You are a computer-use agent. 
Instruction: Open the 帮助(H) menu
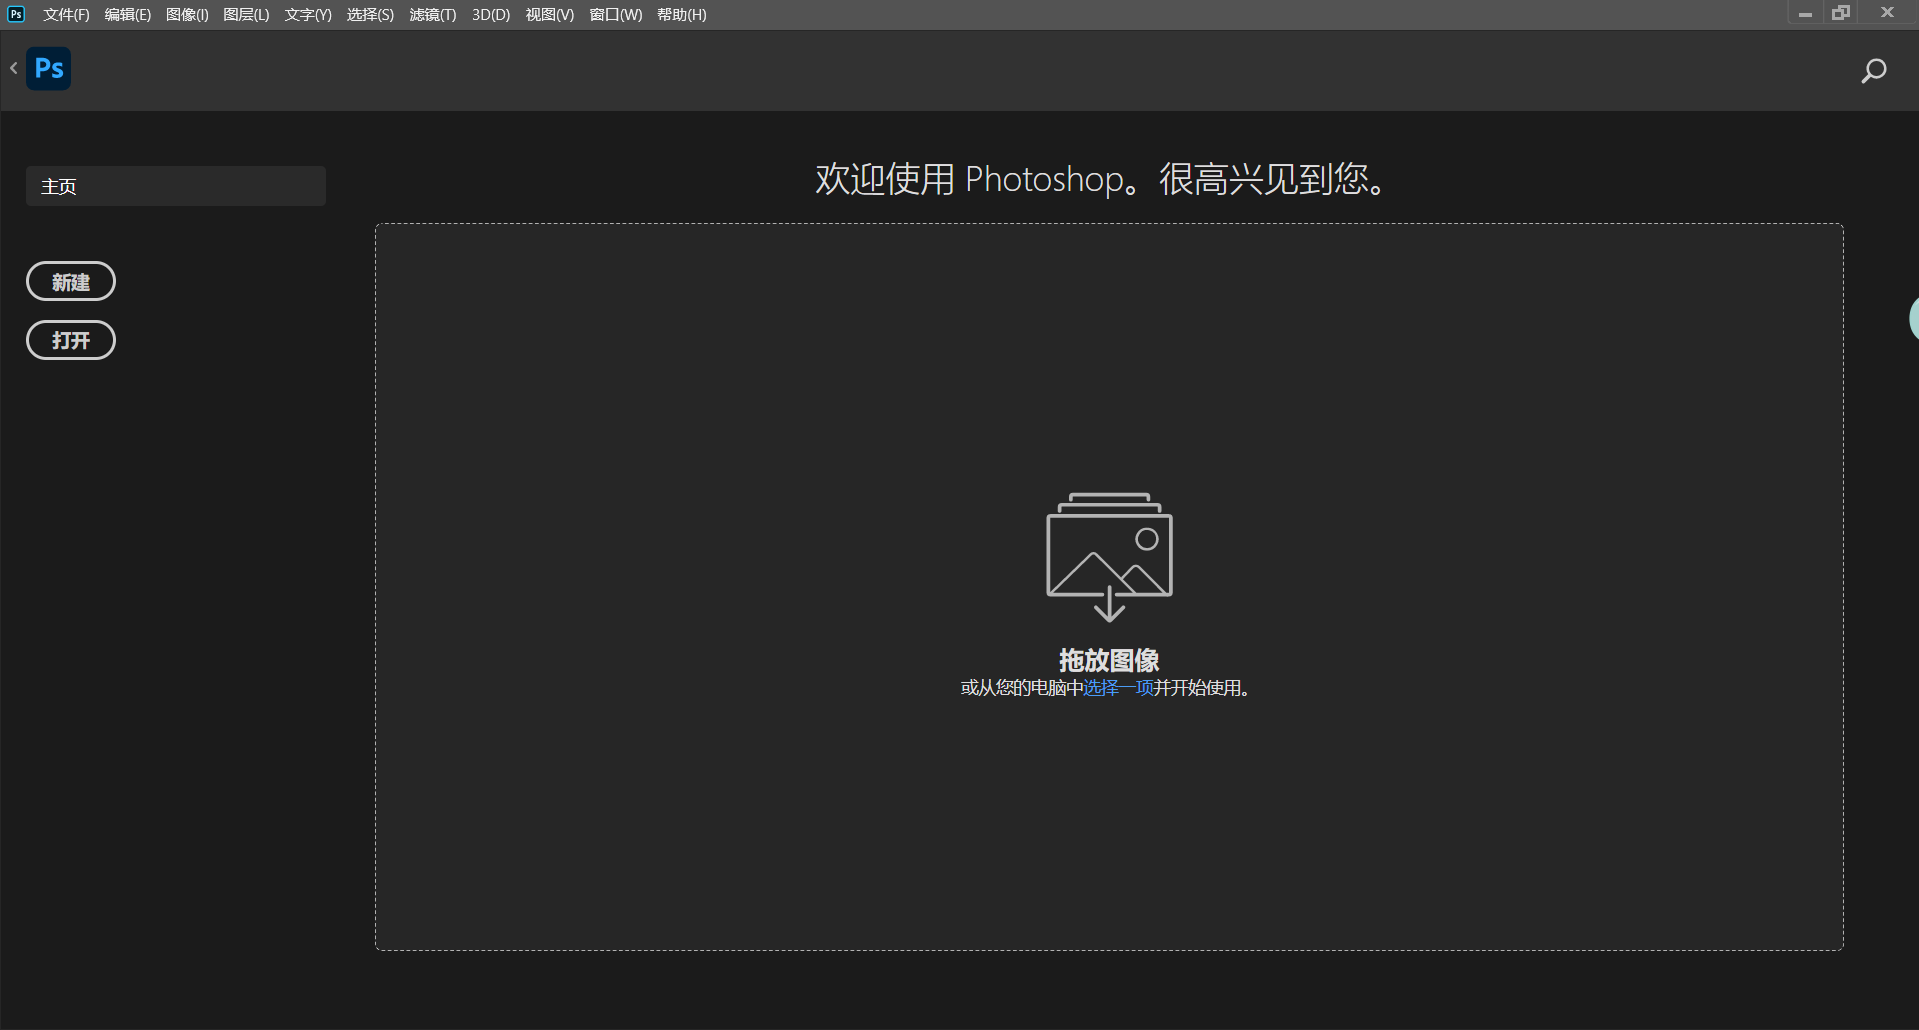[x=682, y=15]
